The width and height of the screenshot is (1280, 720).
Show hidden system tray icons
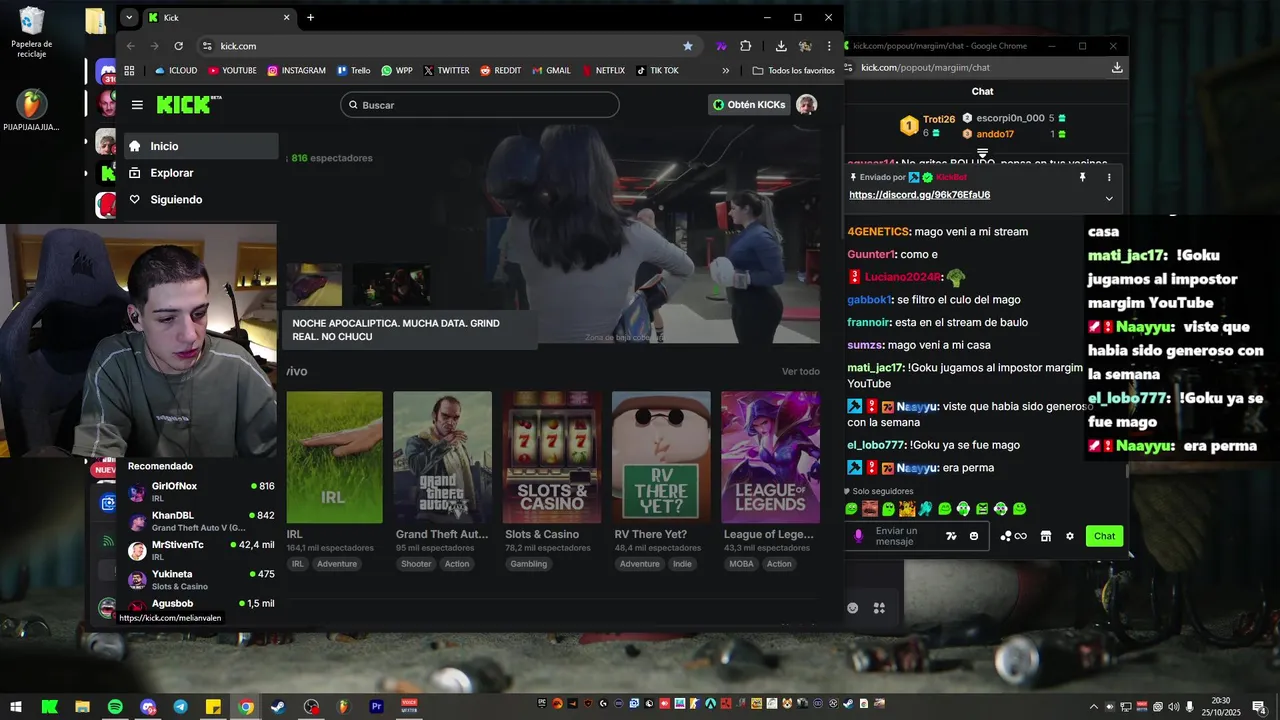(1094, 707)
